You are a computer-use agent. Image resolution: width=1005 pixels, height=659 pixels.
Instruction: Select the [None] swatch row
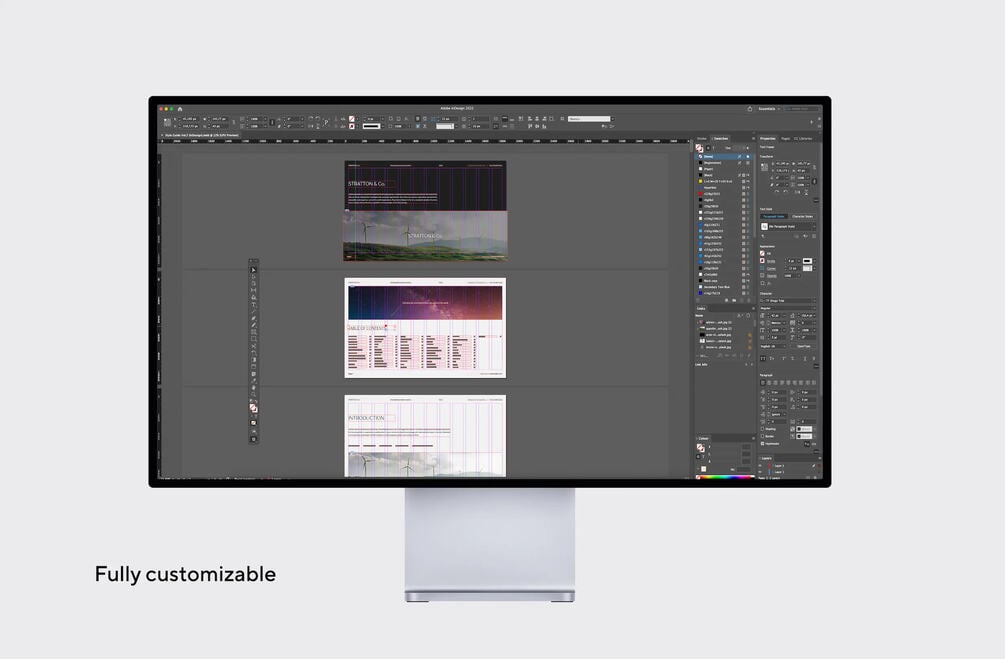coord(723,156)
